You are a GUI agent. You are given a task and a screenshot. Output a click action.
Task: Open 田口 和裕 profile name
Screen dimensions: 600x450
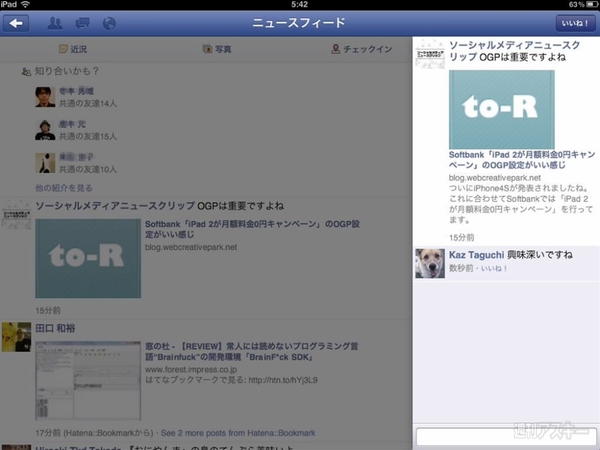point(55,328)
